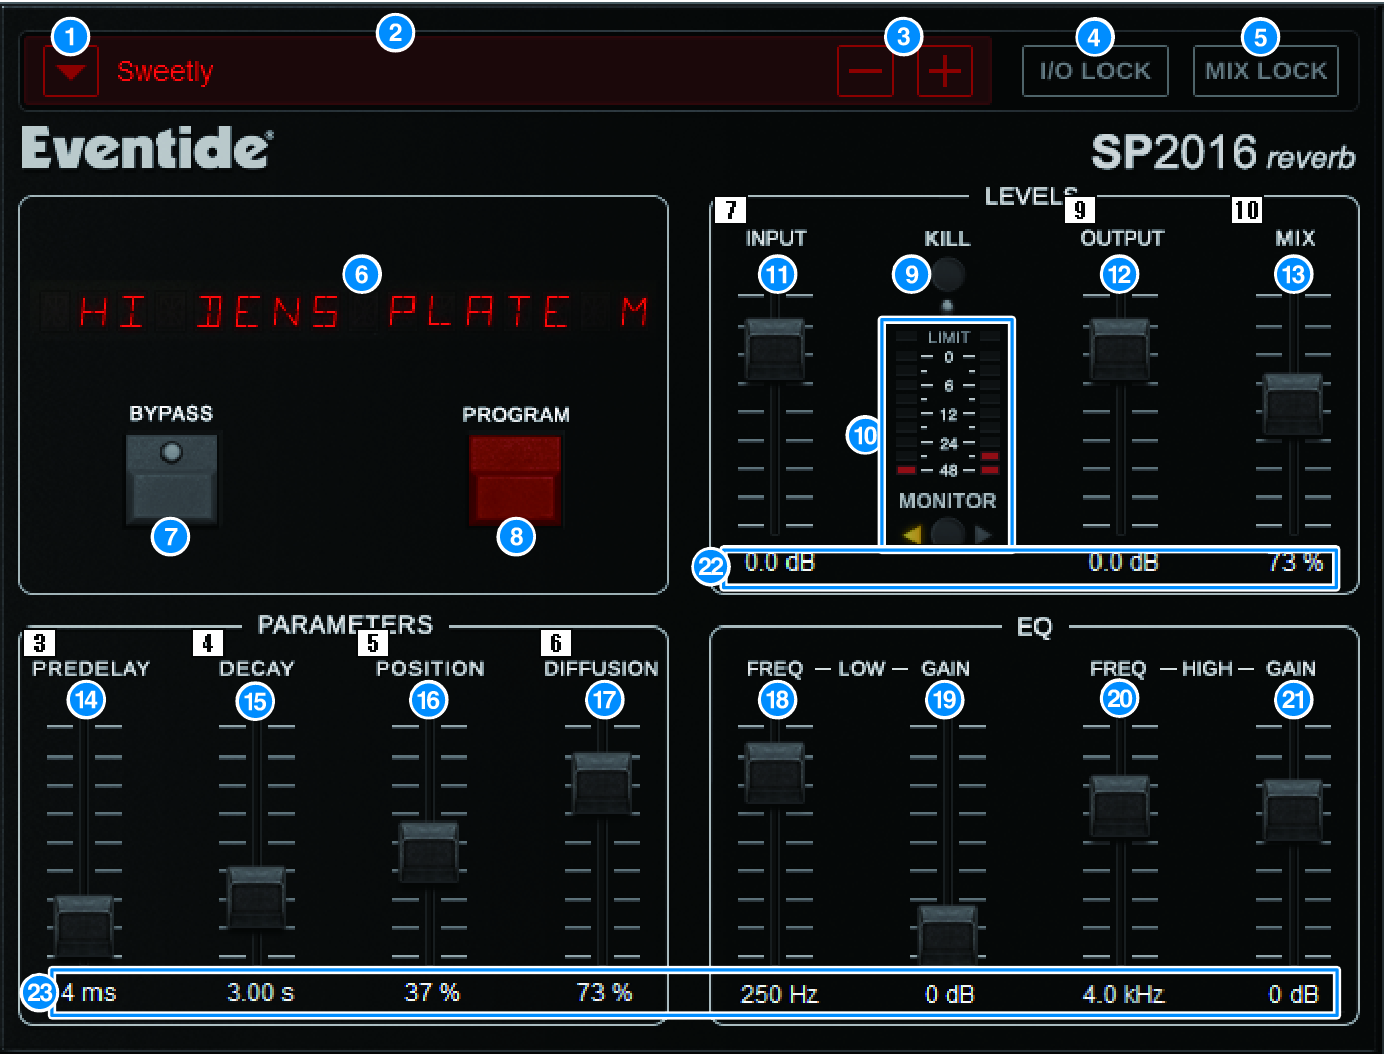Toggle the BYPASS button
Screen dimensions: 1387x1054
pos(171,480)
